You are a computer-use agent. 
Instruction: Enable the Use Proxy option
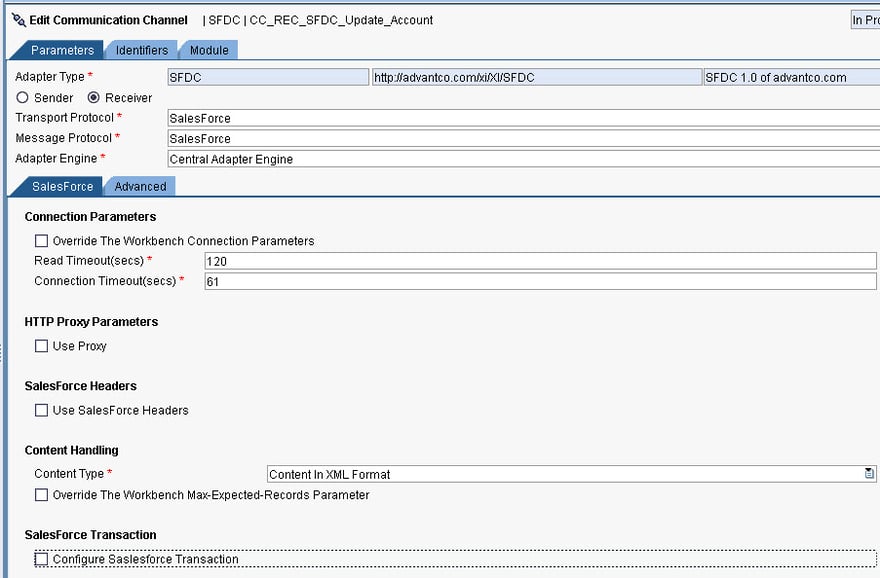click(x=41, y=345)
